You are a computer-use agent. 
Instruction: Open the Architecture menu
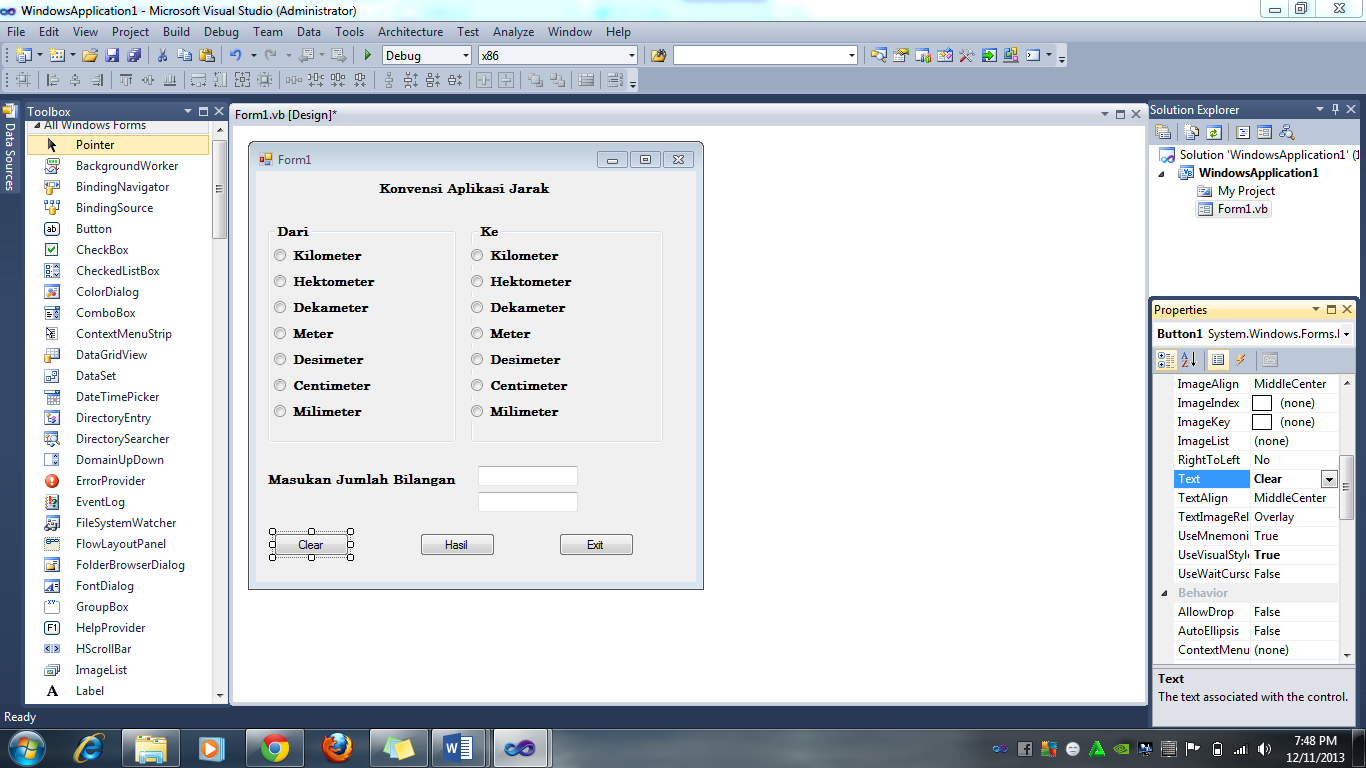(410, 32)
